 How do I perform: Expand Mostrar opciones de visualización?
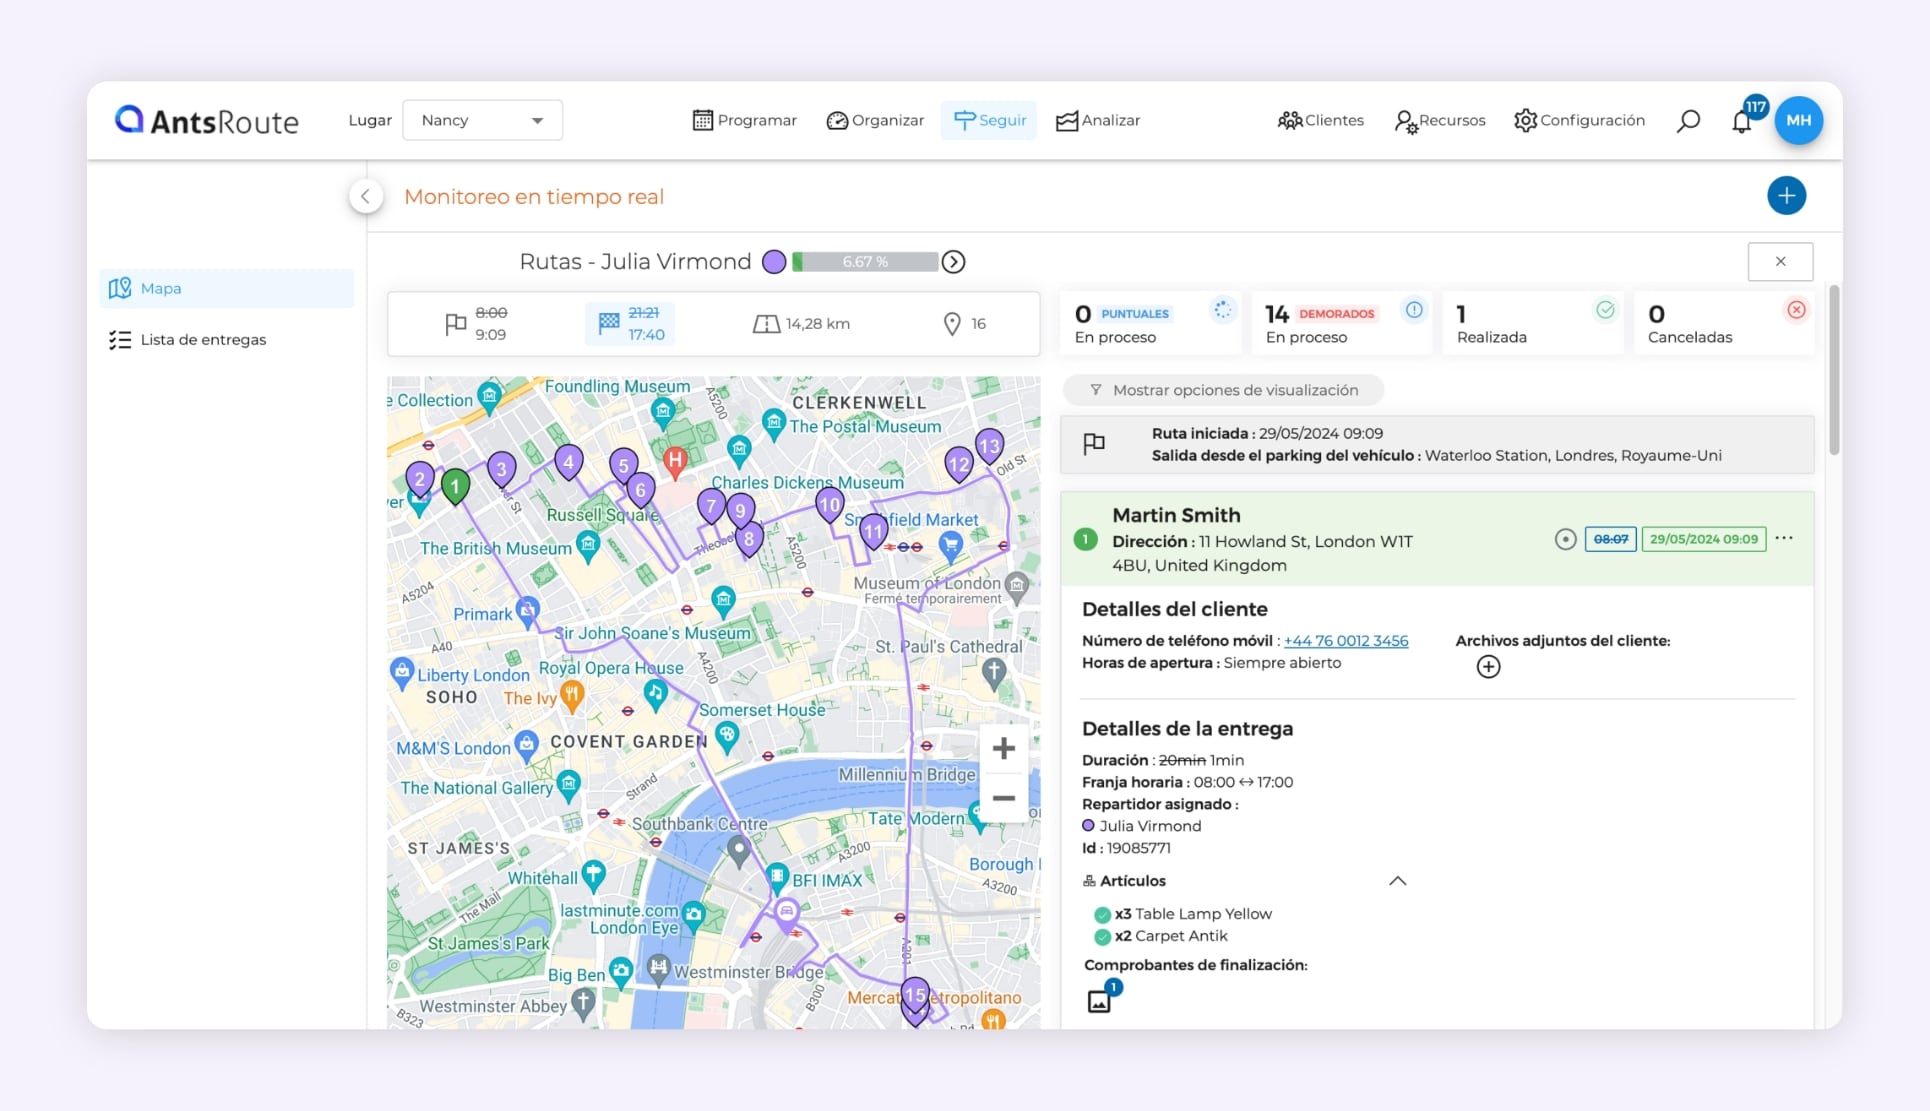point(1223,390)
